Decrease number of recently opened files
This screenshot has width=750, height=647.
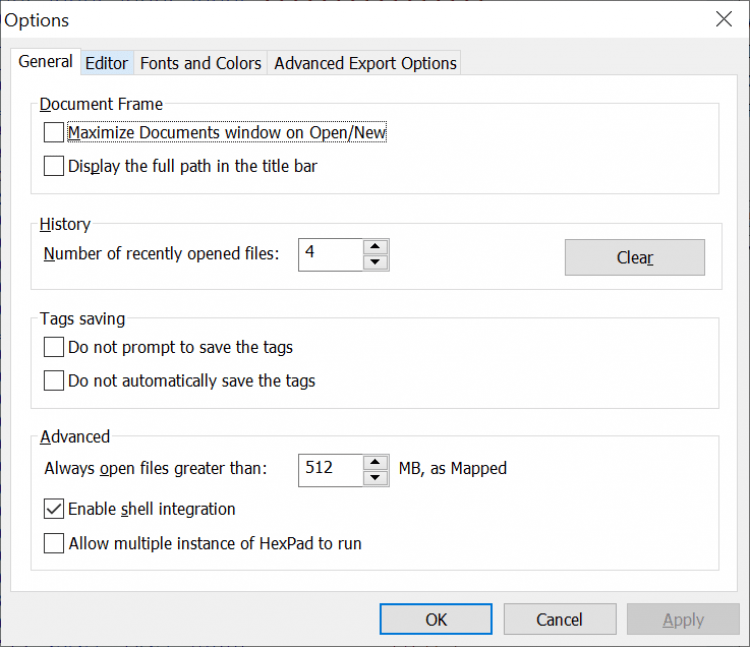pos(375,263)
